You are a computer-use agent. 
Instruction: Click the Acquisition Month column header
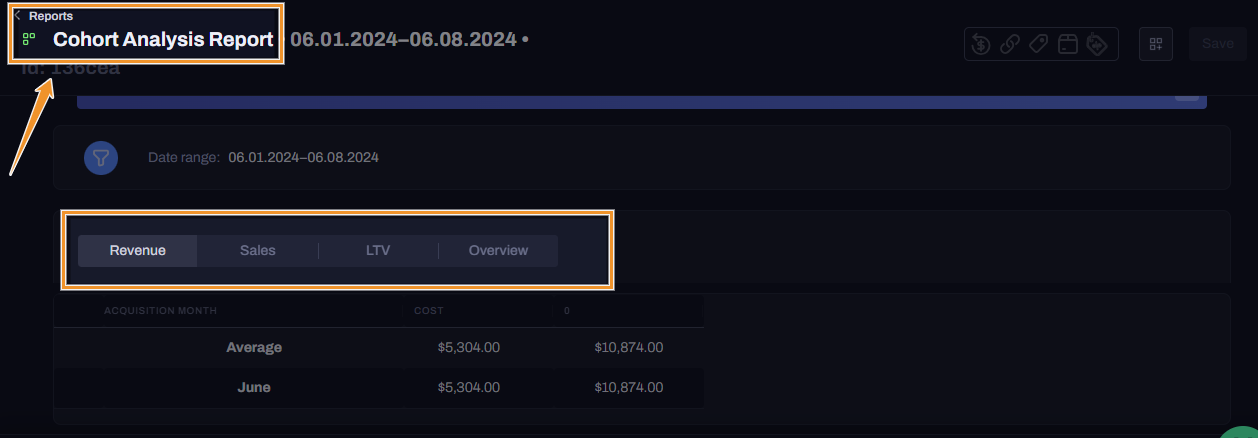tap(160, 311)
